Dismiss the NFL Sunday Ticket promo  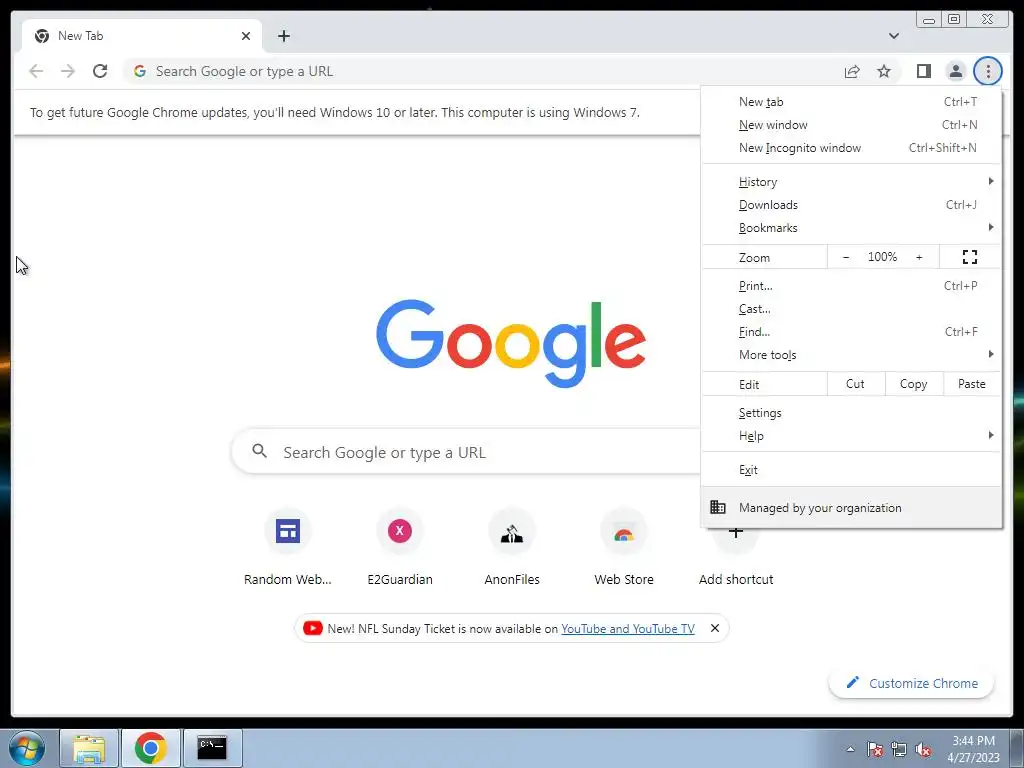pos(715,628)
